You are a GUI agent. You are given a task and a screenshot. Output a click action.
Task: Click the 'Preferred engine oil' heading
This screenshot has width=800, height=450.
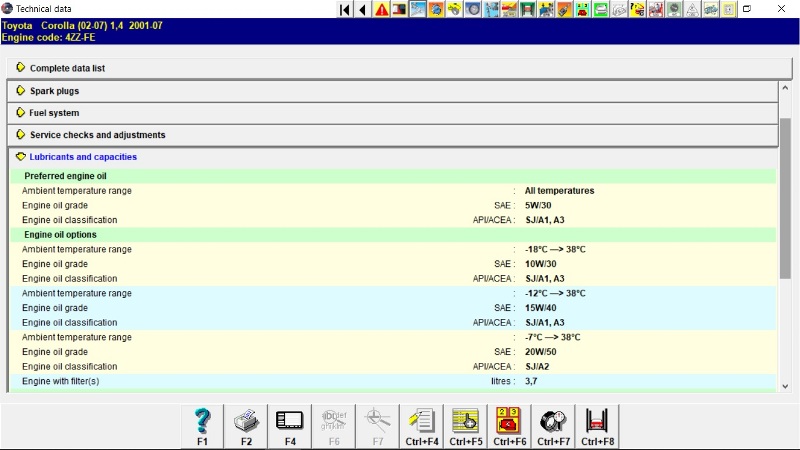[65, 176]
